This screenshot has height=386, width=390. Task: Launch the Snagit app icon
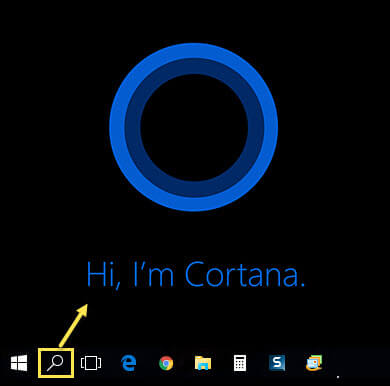pyautogui.click(x=277, y=363)
